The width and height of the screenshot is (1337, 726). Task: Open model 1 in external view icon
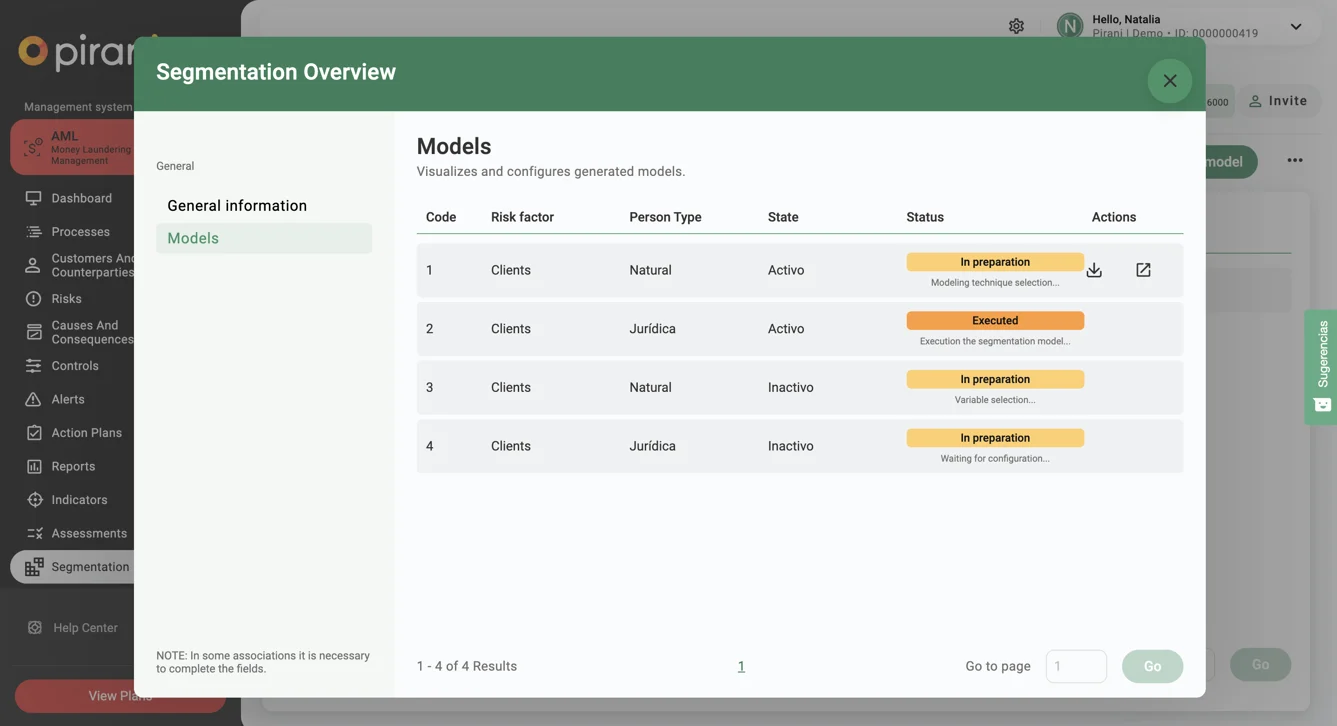tap(1143, 270)
